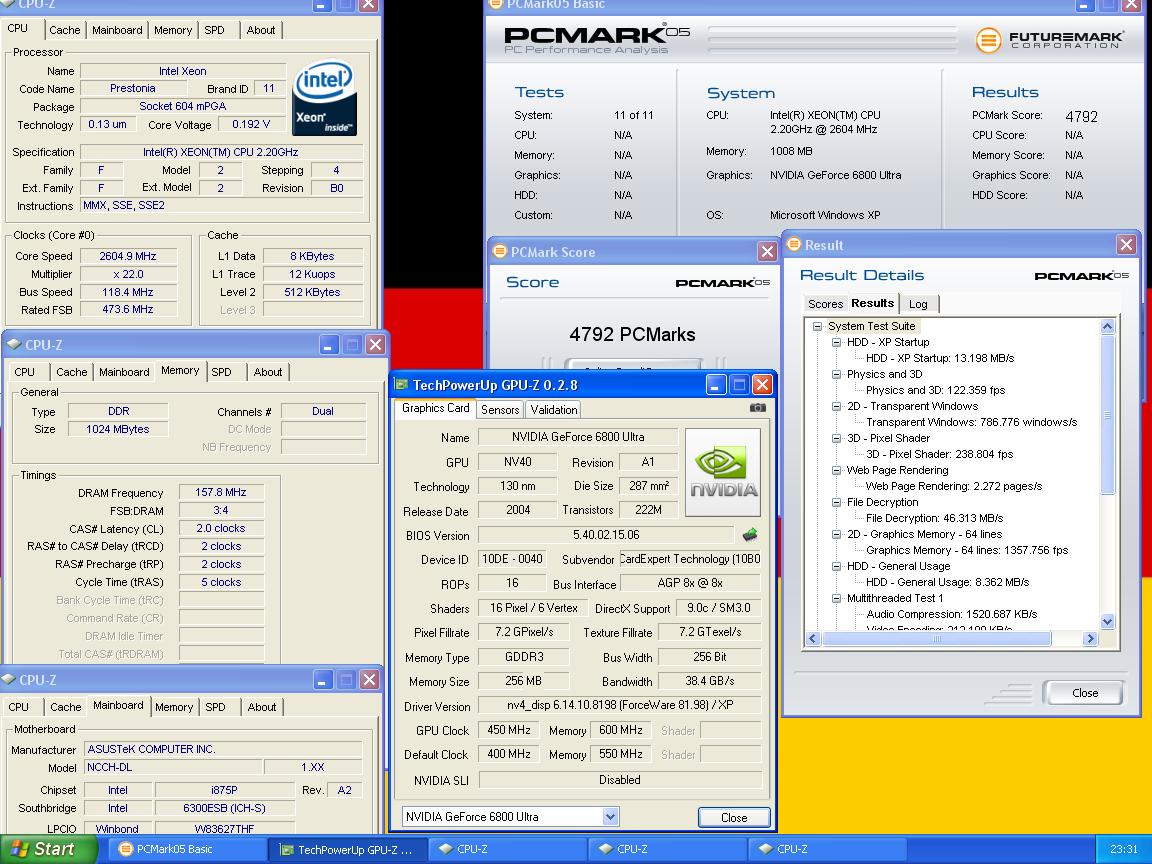The width and height of the screenshot is (1152, 864).
Task: Click the taskbar clock showing 23:31
Action: [1123, 849]
